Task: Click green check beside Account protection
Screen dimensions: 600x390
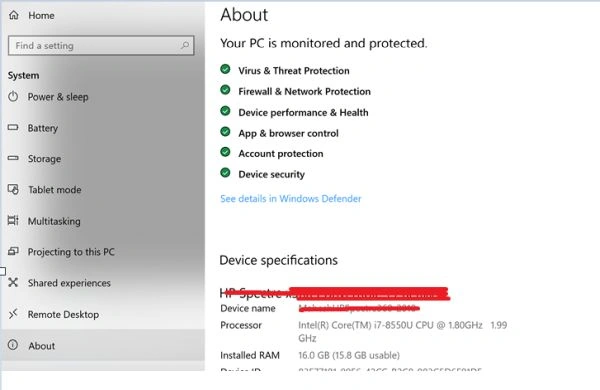Action: 225,152
